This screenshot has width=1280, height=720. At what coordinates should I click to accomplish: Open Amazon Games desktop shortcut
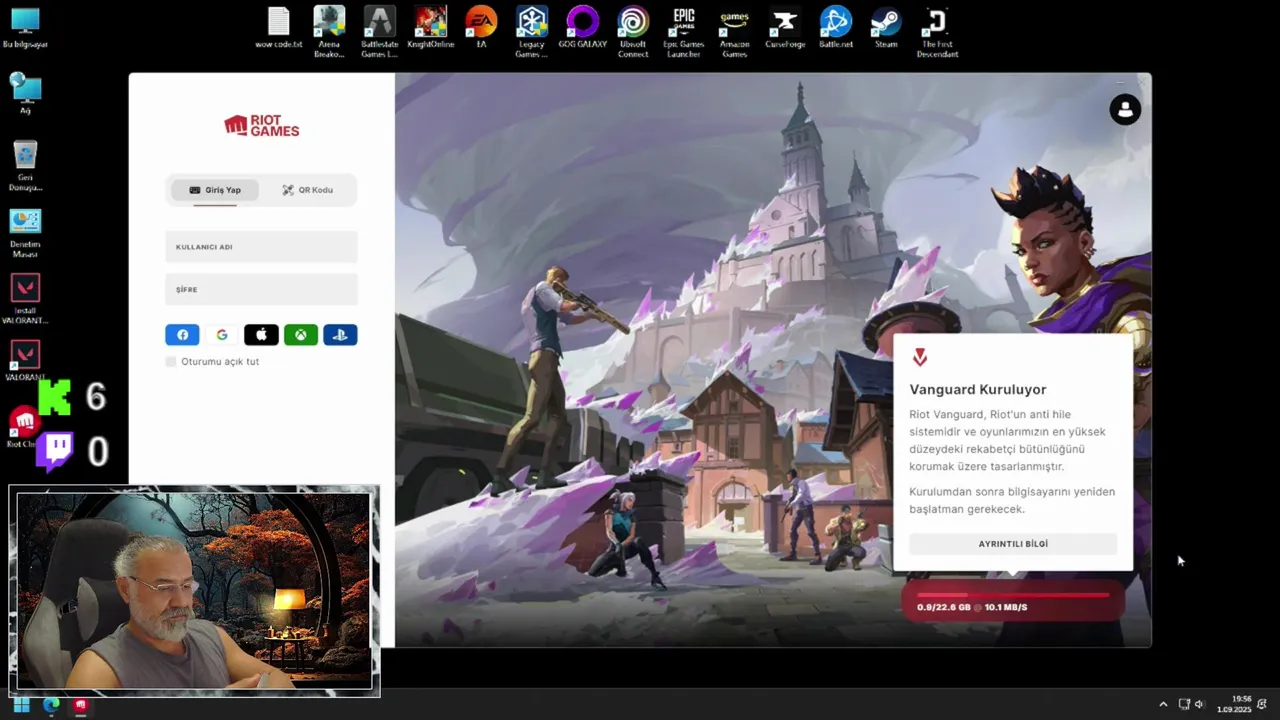[x=734, y=32]
